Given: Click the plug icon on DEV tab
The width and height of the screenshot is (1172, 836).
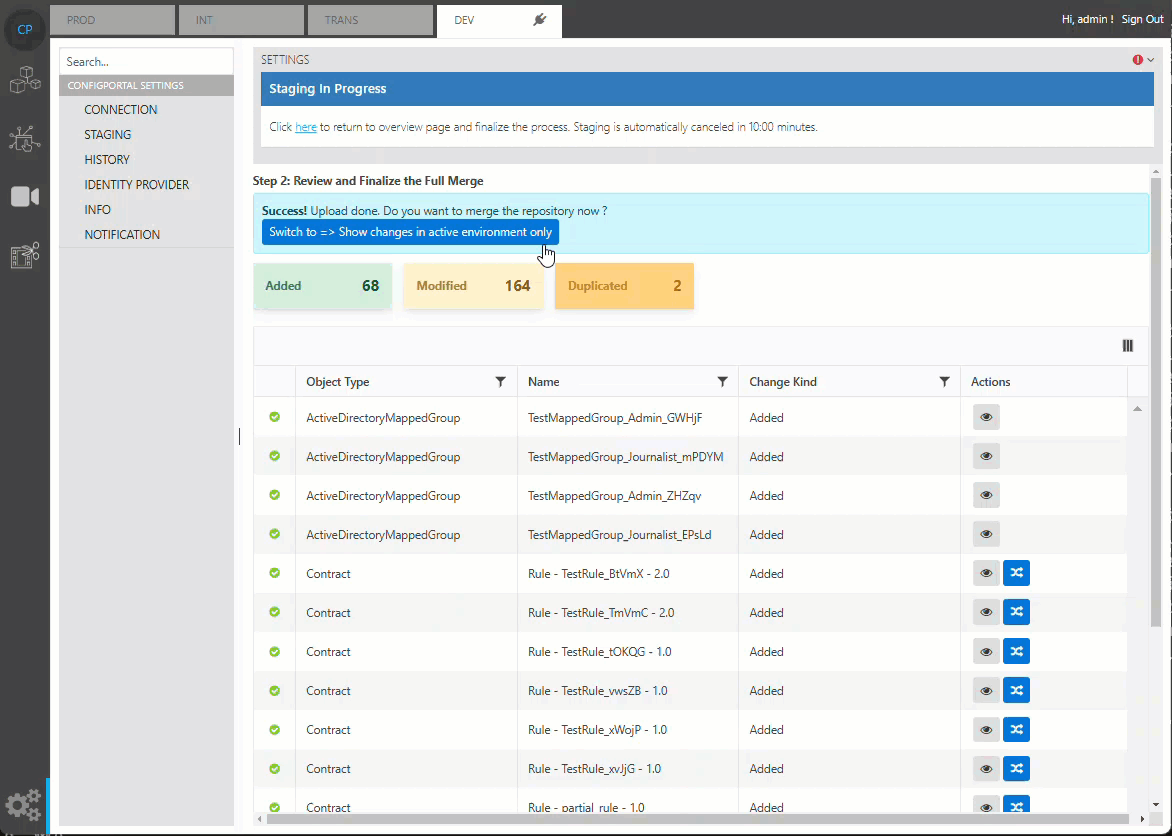Looking at the screenshot, I should 540,20.
